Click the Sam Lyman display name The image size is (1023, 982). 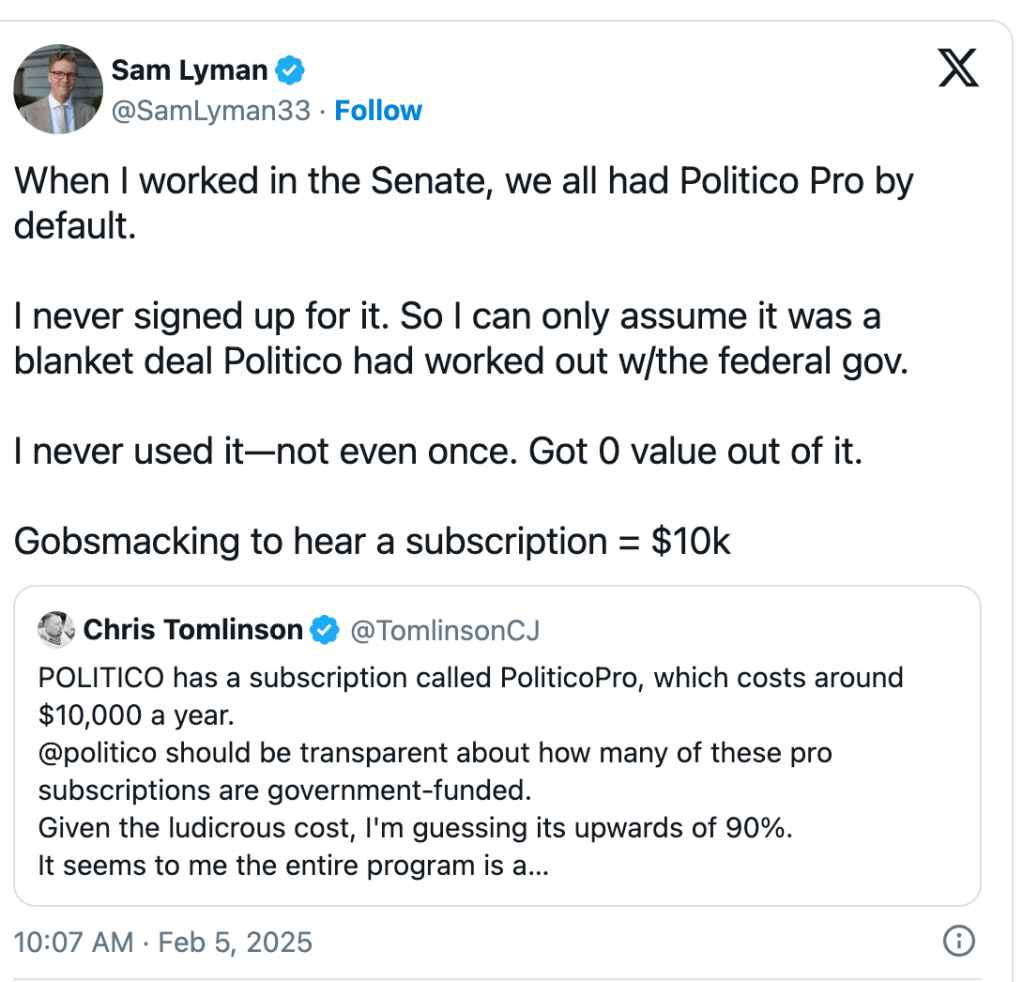189,71
